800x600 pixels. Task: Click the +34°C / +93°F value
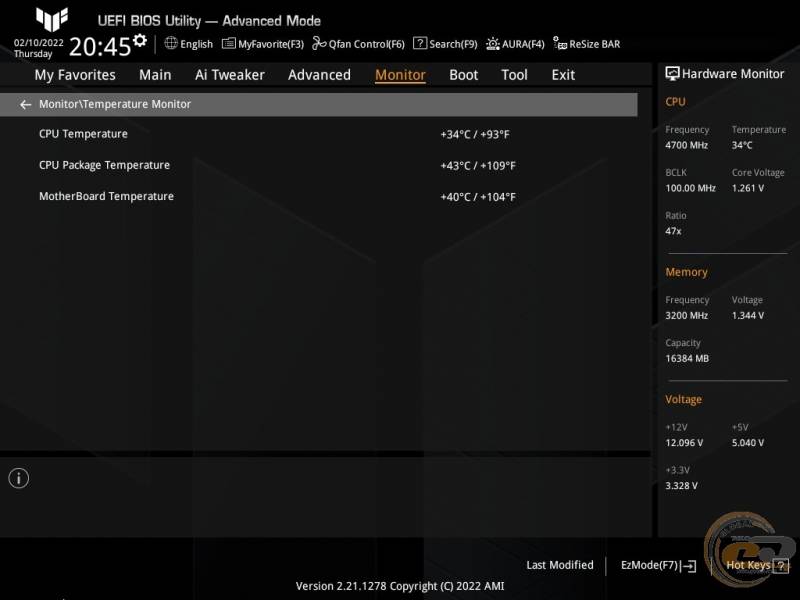(474, 135)
